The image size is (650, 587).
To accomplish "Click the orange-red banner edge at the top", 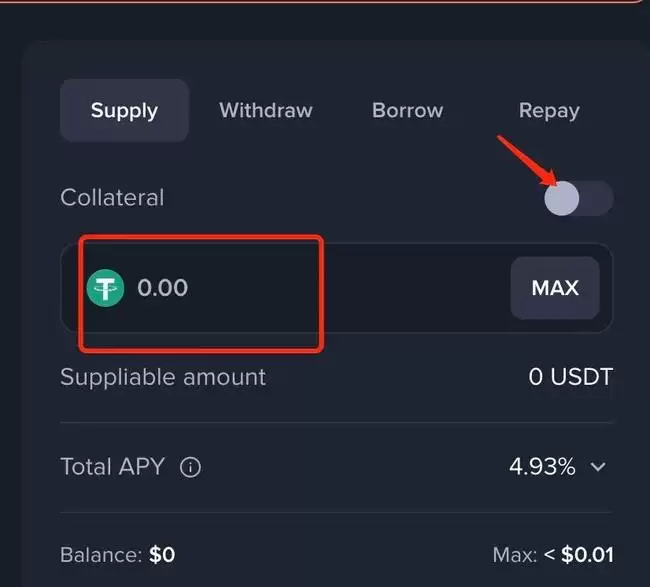I will coord(325,2).
